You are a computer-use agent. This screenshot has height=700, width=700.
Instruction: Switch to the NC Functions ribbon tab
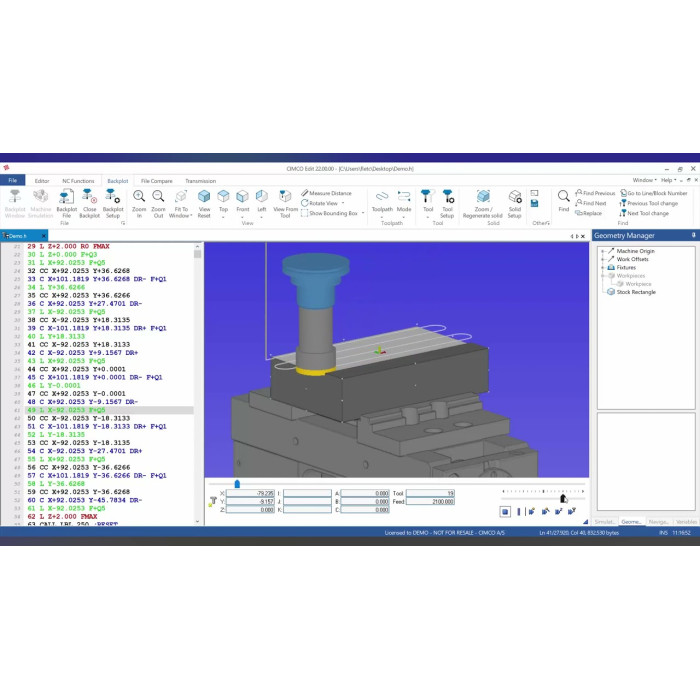click(76, 181)
